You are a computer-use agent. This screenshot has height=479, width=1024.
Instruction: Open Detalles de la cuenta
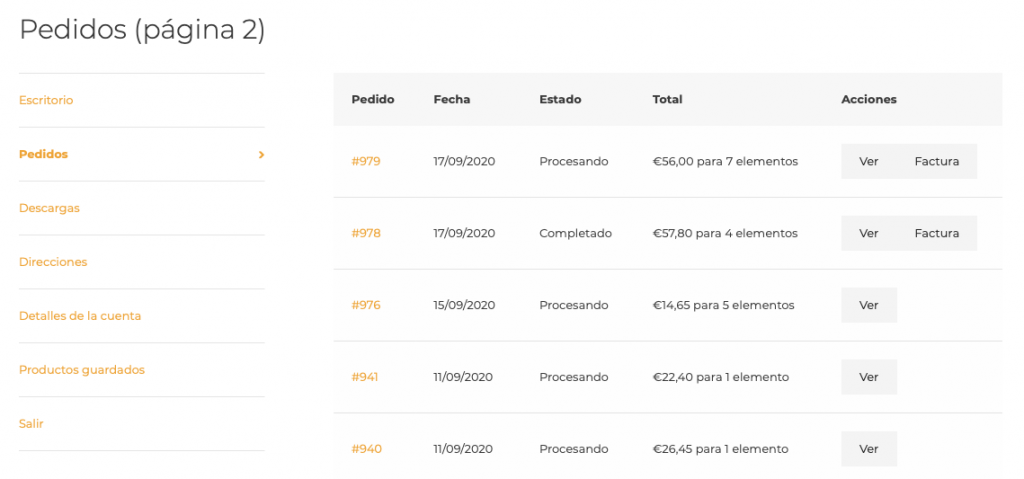coord(80,316)
